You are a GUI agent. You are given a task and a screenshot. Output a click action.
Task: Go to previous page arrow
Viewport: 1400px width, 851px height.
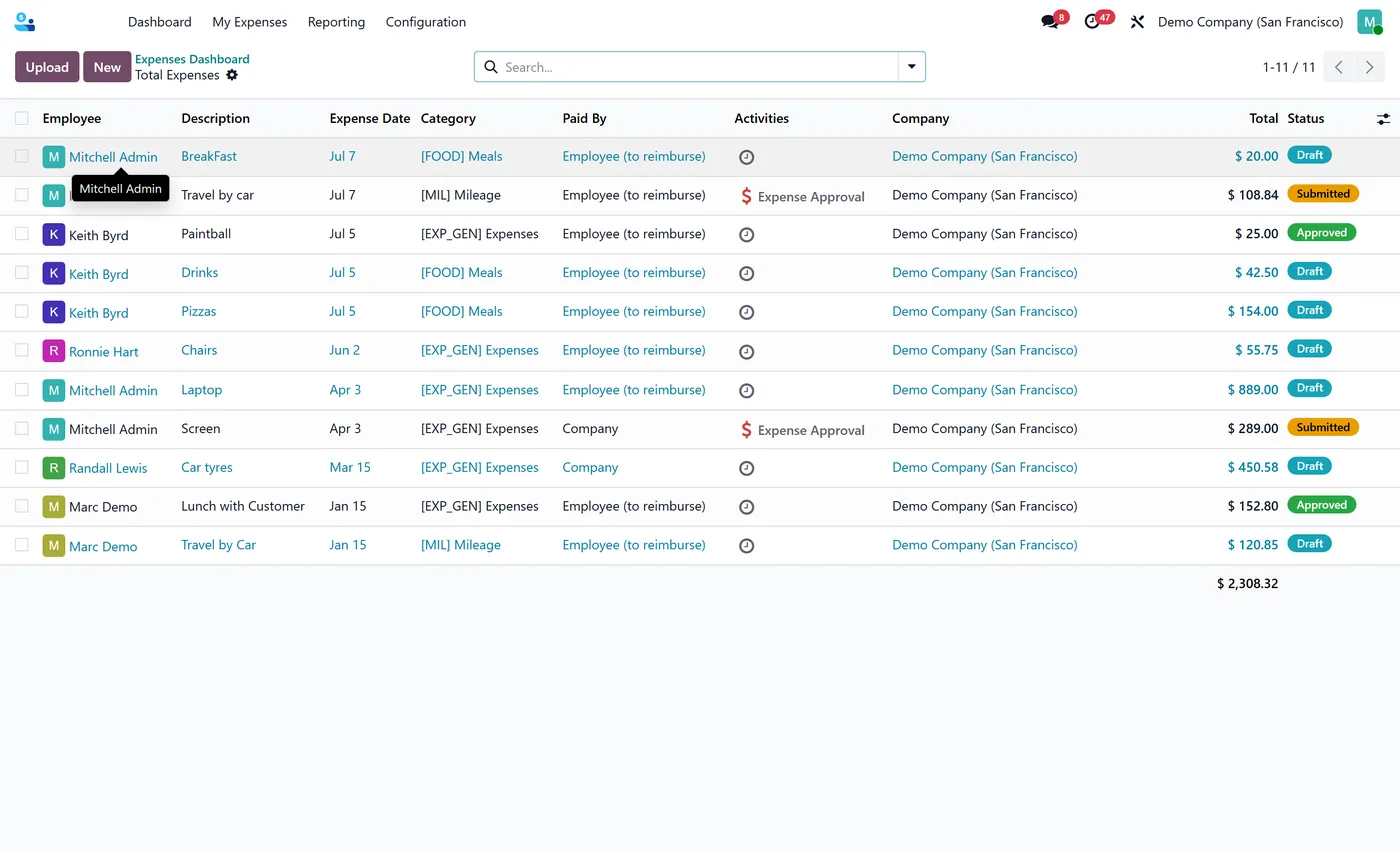[x=1339, y=67]
